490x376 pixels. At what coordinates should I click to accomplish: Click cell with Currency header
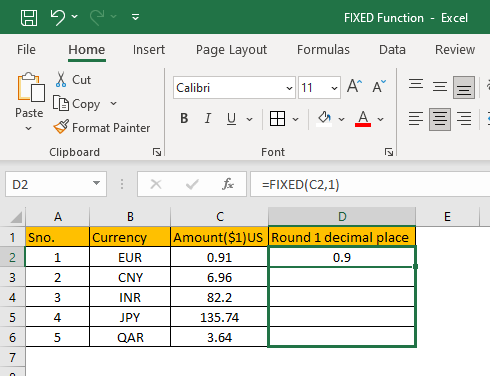pyautogui.click(x=130, y=237)
